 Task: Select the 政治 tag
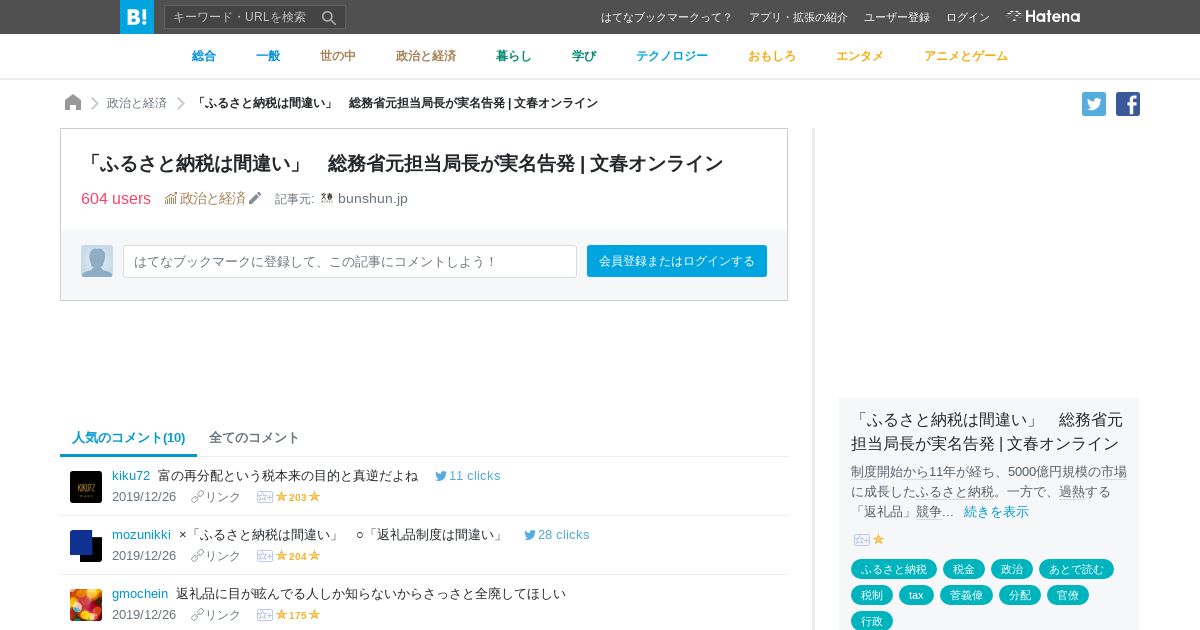pos(1012,569)
